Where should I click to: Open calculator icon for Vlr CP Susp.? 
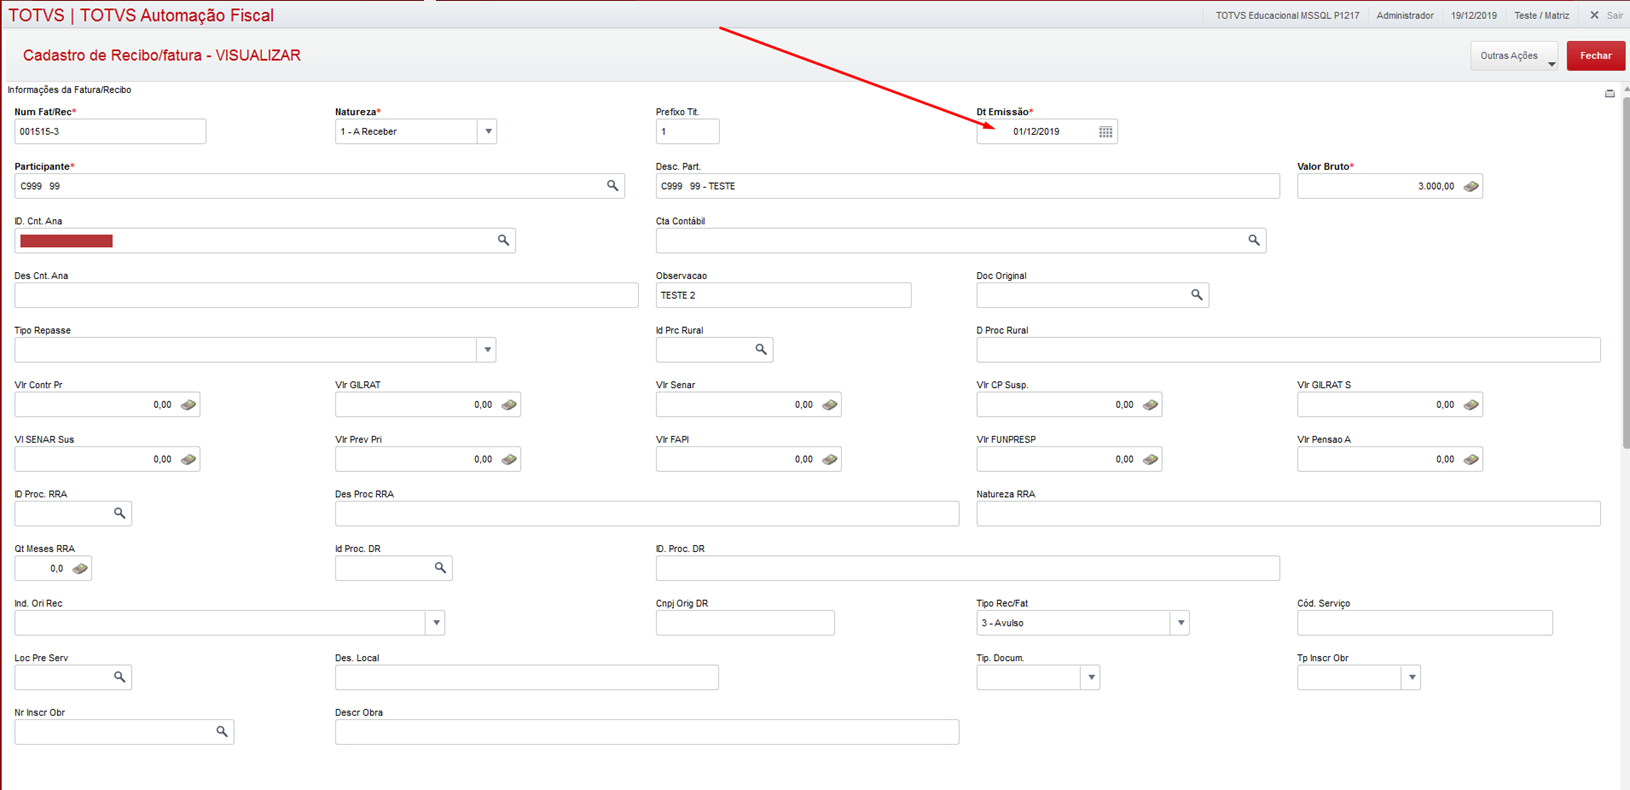(x=1150, y=405)
